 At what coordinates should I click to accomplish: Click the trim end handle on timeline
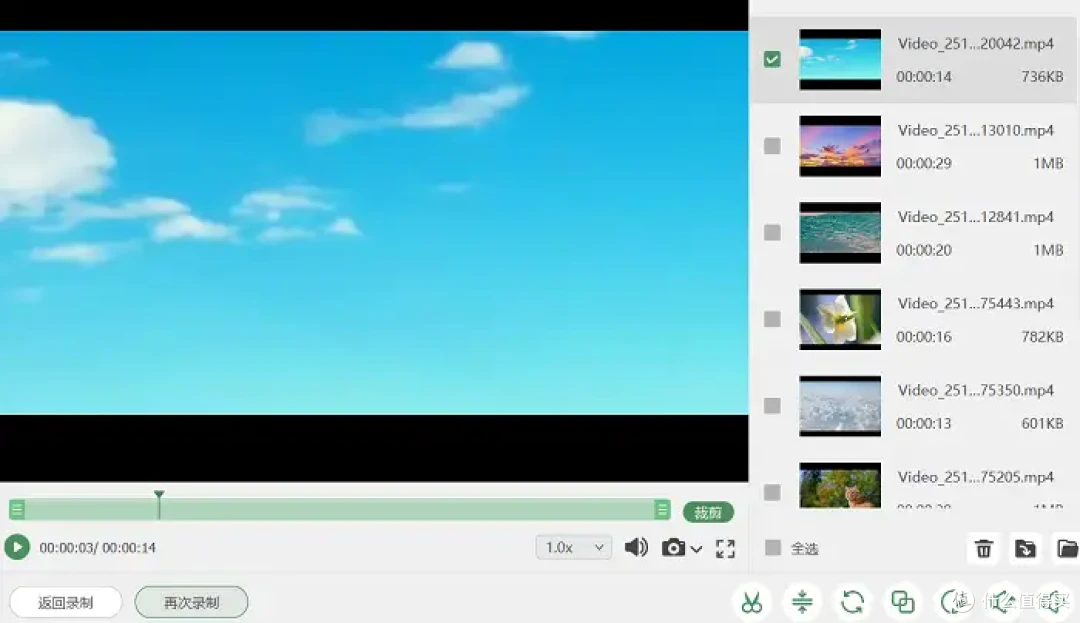pyautogui.click(x=662, y=509)
